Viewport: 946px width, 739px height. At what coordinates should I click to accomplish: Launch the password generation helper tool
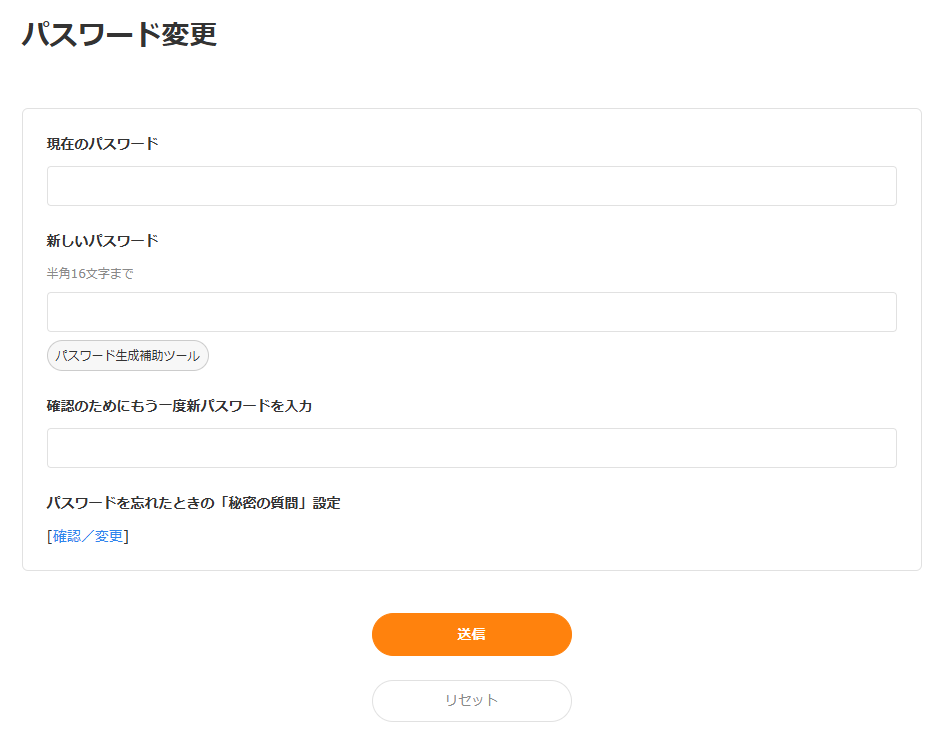coord(128,356)
